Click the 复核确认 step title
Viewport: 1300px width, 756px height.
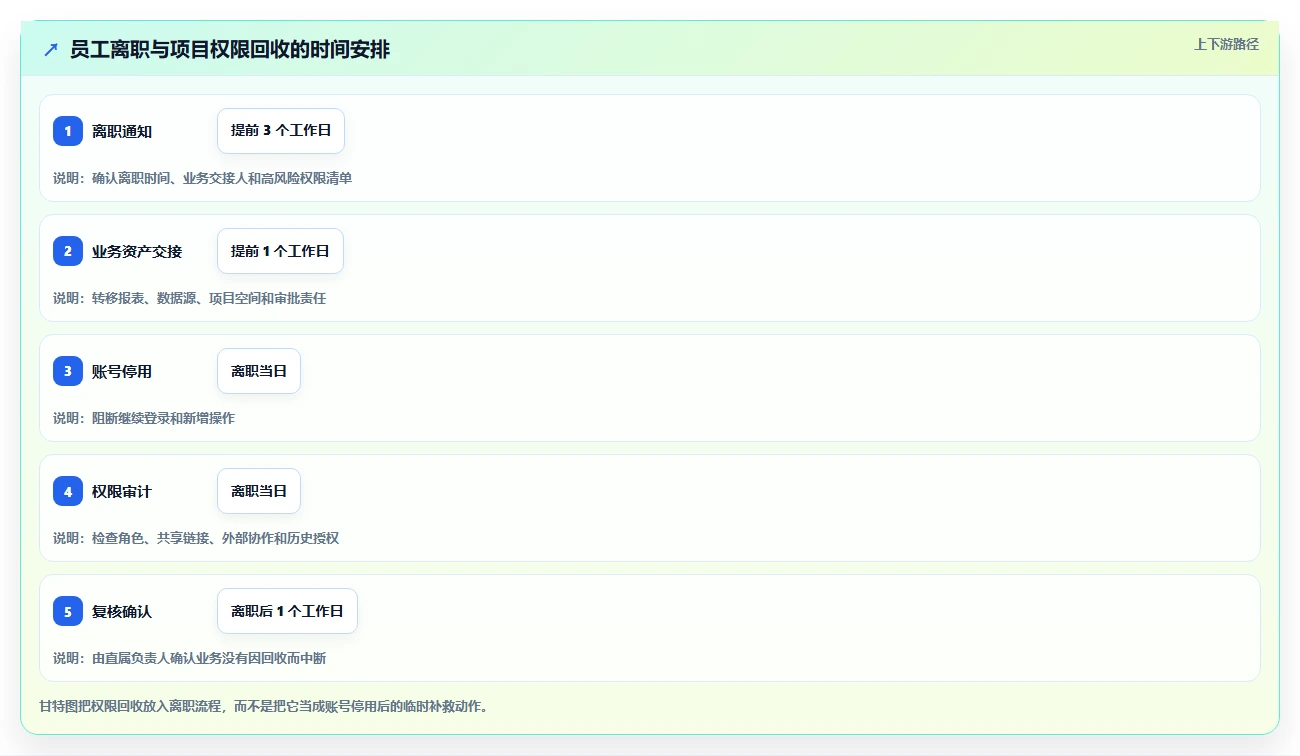(122, 611)
